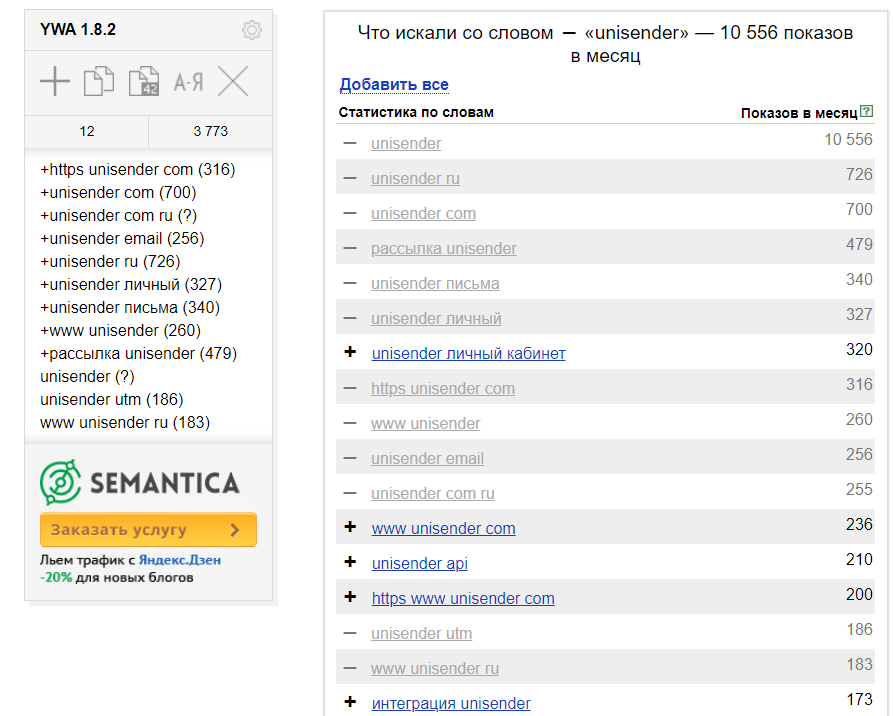The height and width of the screenshot is (716, 893).
Task: Remove 'unisender utm' with minus icon
Action: click(x=350, y=633)
